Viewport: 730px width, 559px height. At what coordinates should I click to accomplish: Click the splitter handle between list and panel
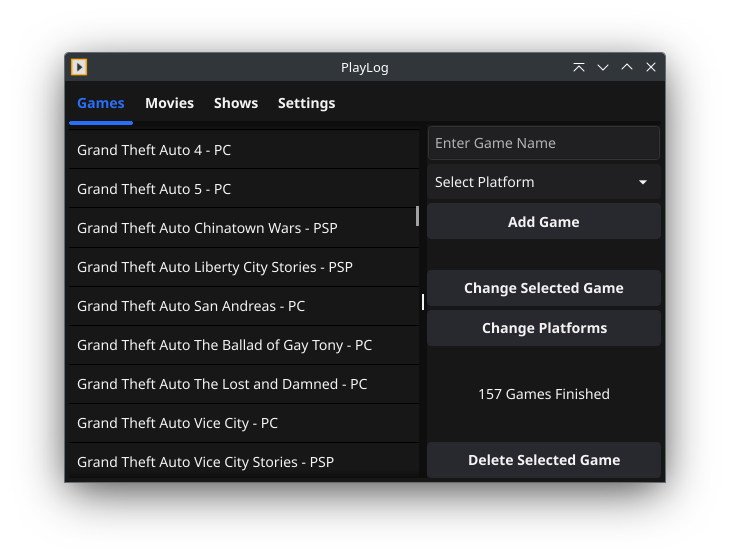coord(423,302)
